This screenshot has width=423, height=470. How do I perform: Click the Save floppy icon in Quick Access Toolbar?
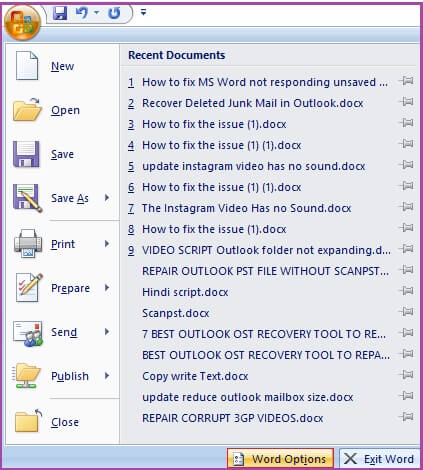coord(60,13)
